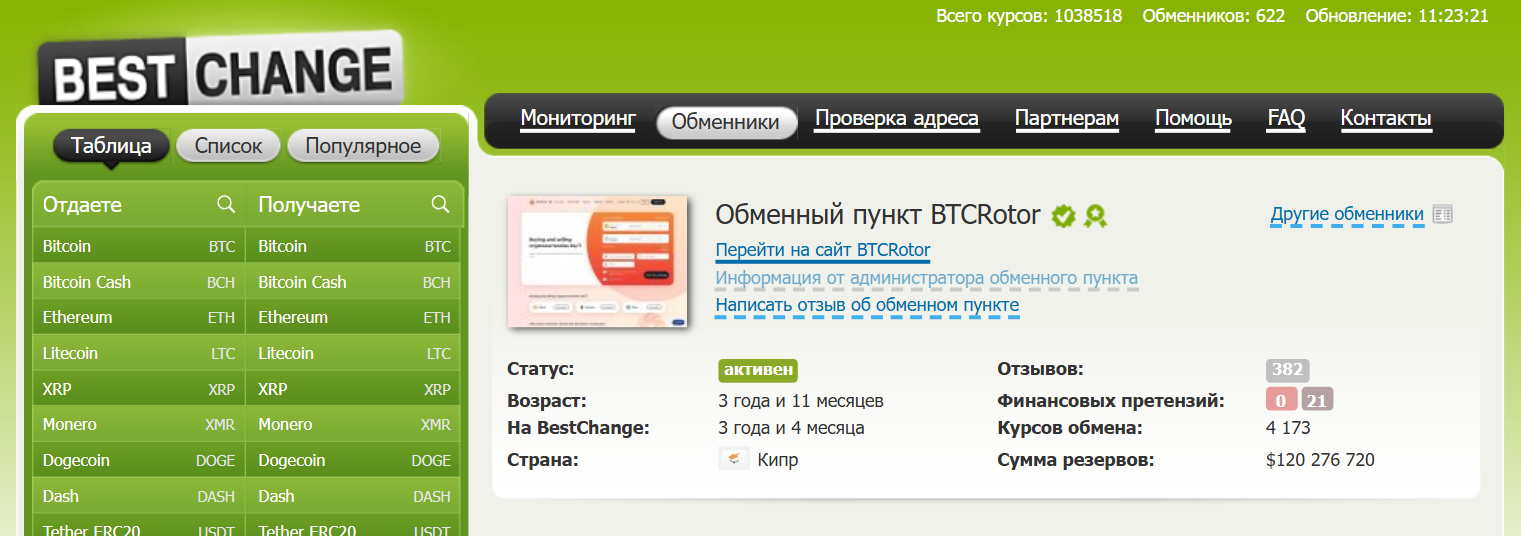The image size is (1521, 536).
Task: Select Bitcoin in Получаете column
Action: click(354, 246)
